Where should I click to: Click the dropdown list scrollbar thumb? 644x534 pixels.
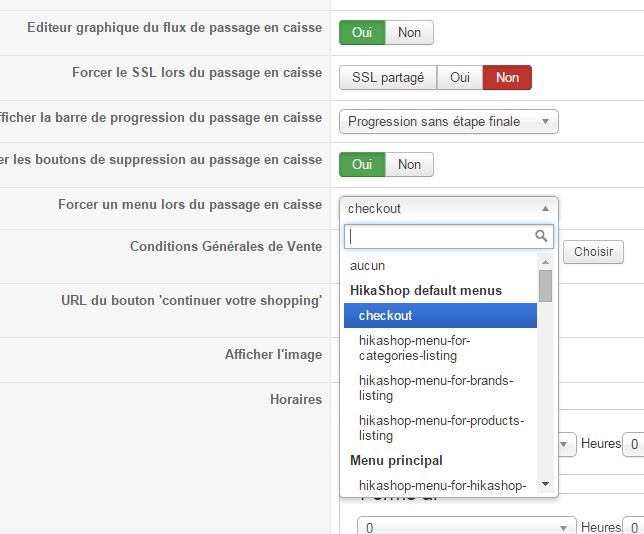point(545,286)
